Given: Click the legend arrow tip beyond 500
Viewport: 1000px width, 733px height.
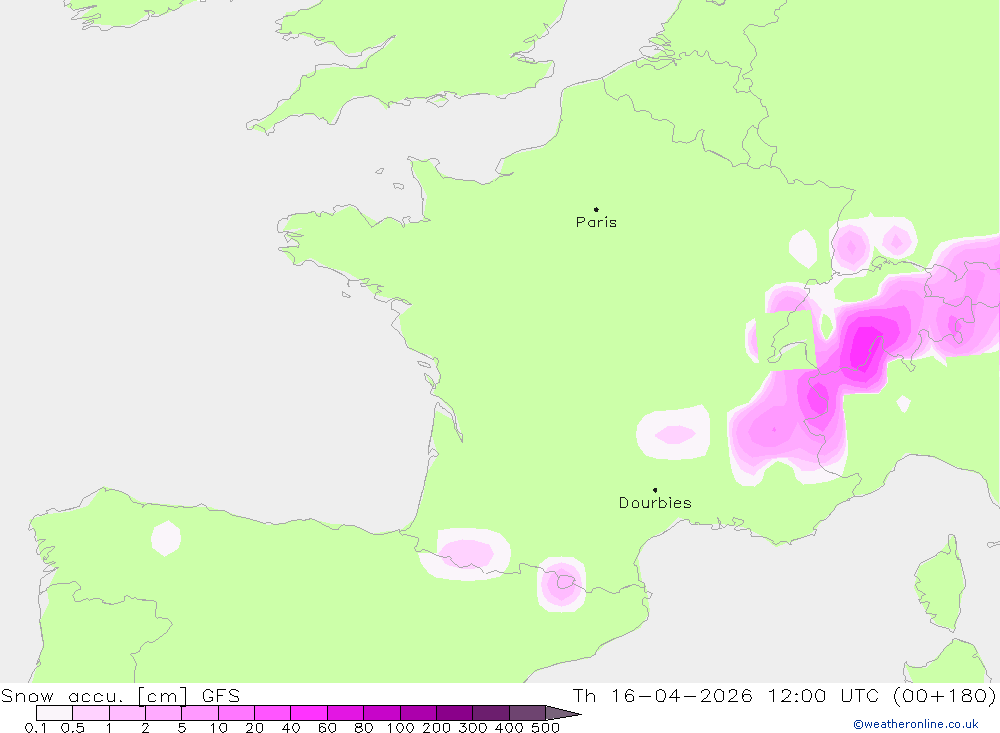Looking at the screenshot, I should (x=564, y=713).
